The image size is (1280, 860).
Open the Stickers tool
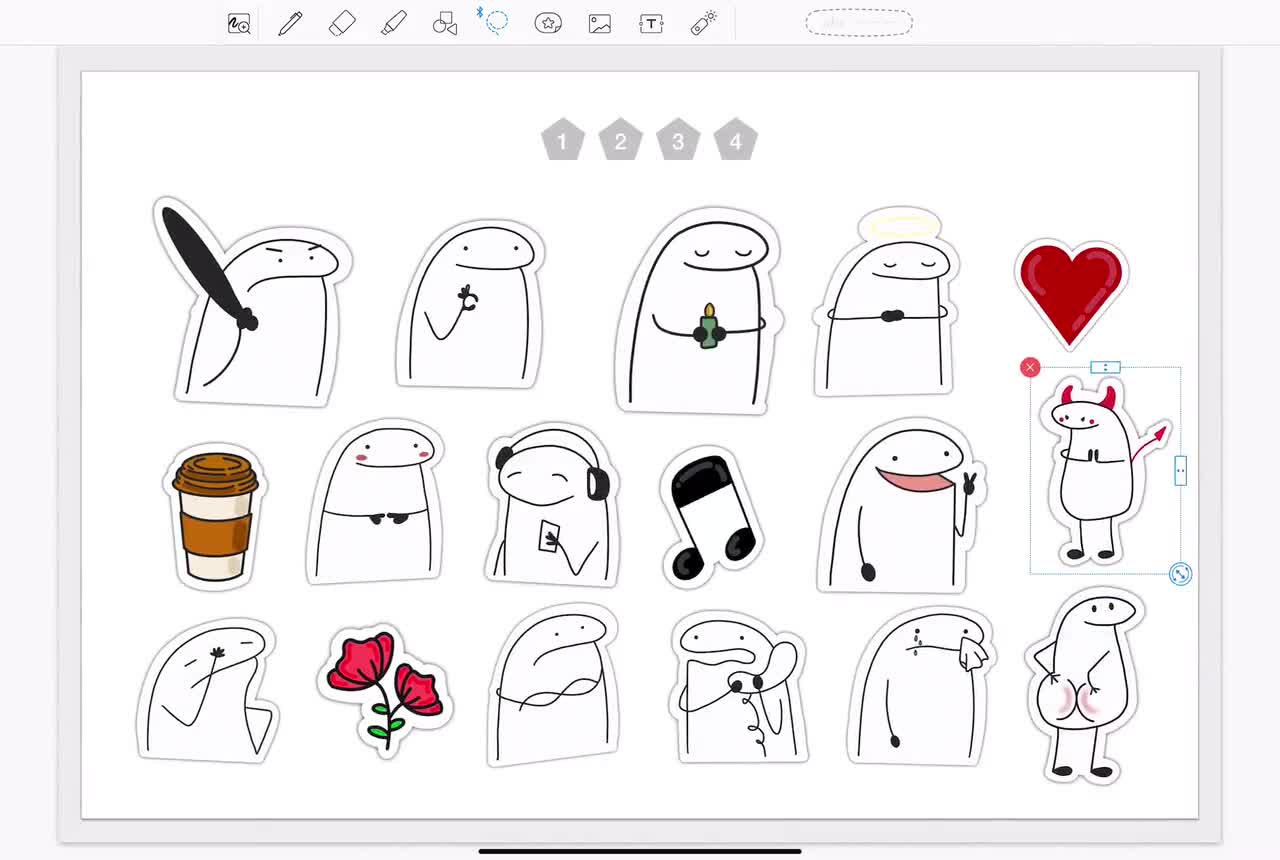548,22
